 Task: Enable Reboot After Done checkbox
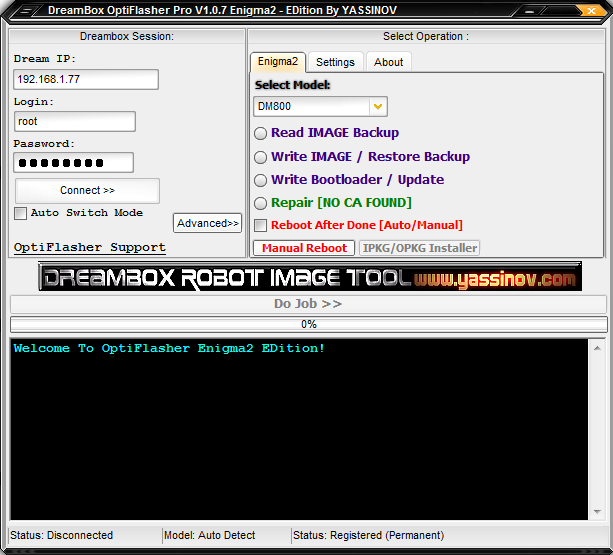(x=260, y=226)
